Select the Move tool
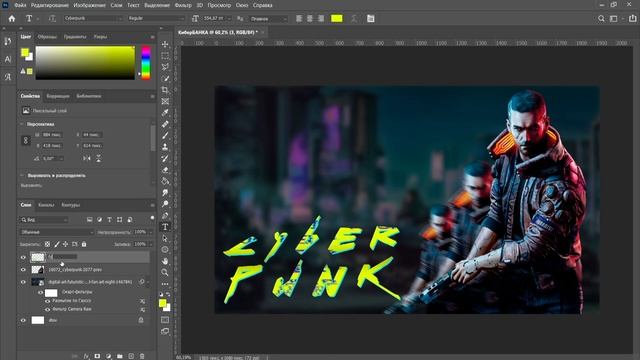 pos(165,44)
